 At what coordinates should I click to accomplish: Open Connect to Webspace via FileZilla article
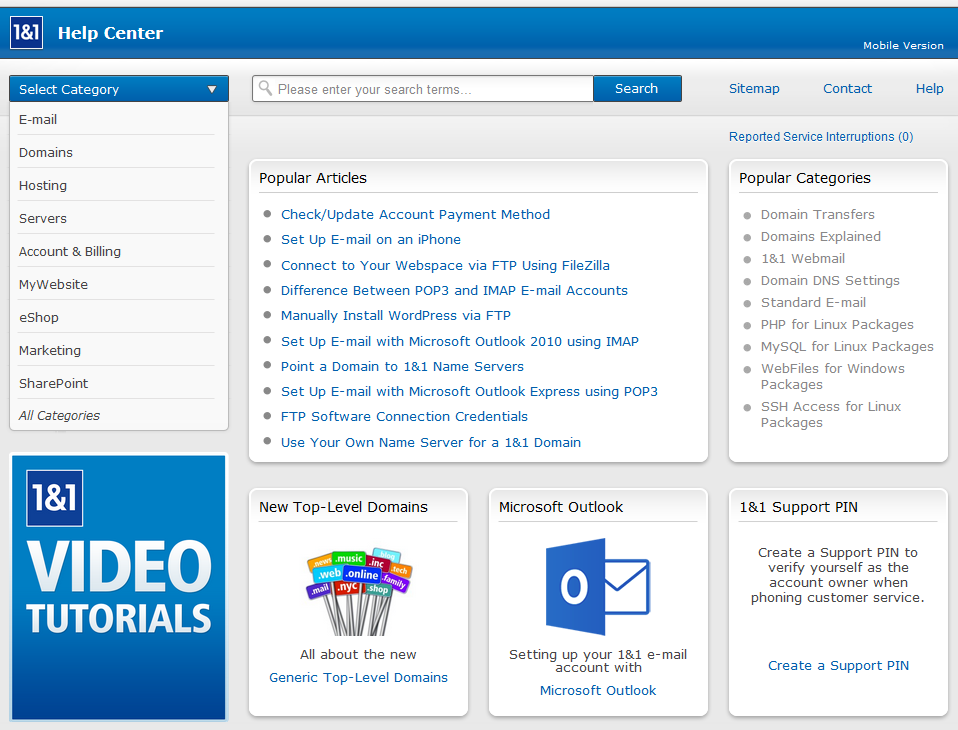point(445,266)
